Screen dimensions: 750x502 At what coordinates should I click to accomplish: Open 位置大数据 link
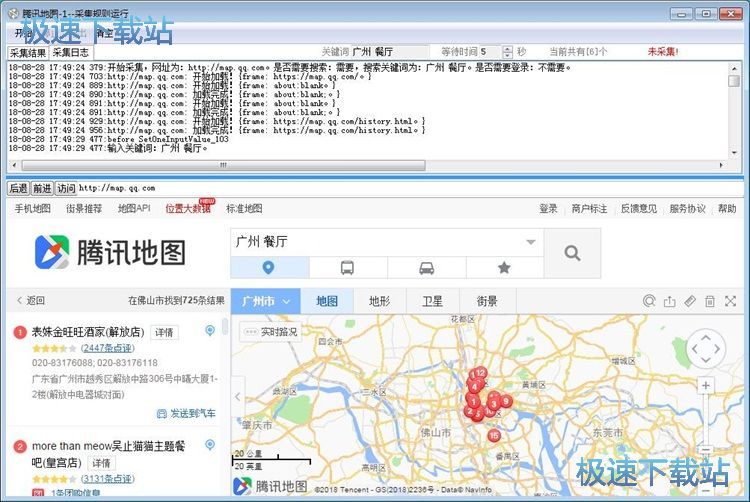click(x=188, y=209)
